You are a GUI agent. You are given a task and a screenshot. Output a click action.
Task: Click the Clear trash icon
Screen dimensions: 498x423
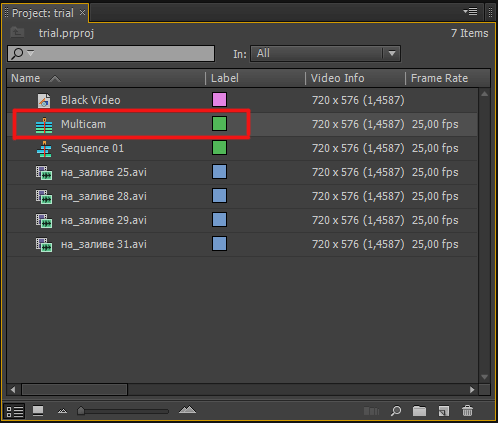(x=467, y=411)
